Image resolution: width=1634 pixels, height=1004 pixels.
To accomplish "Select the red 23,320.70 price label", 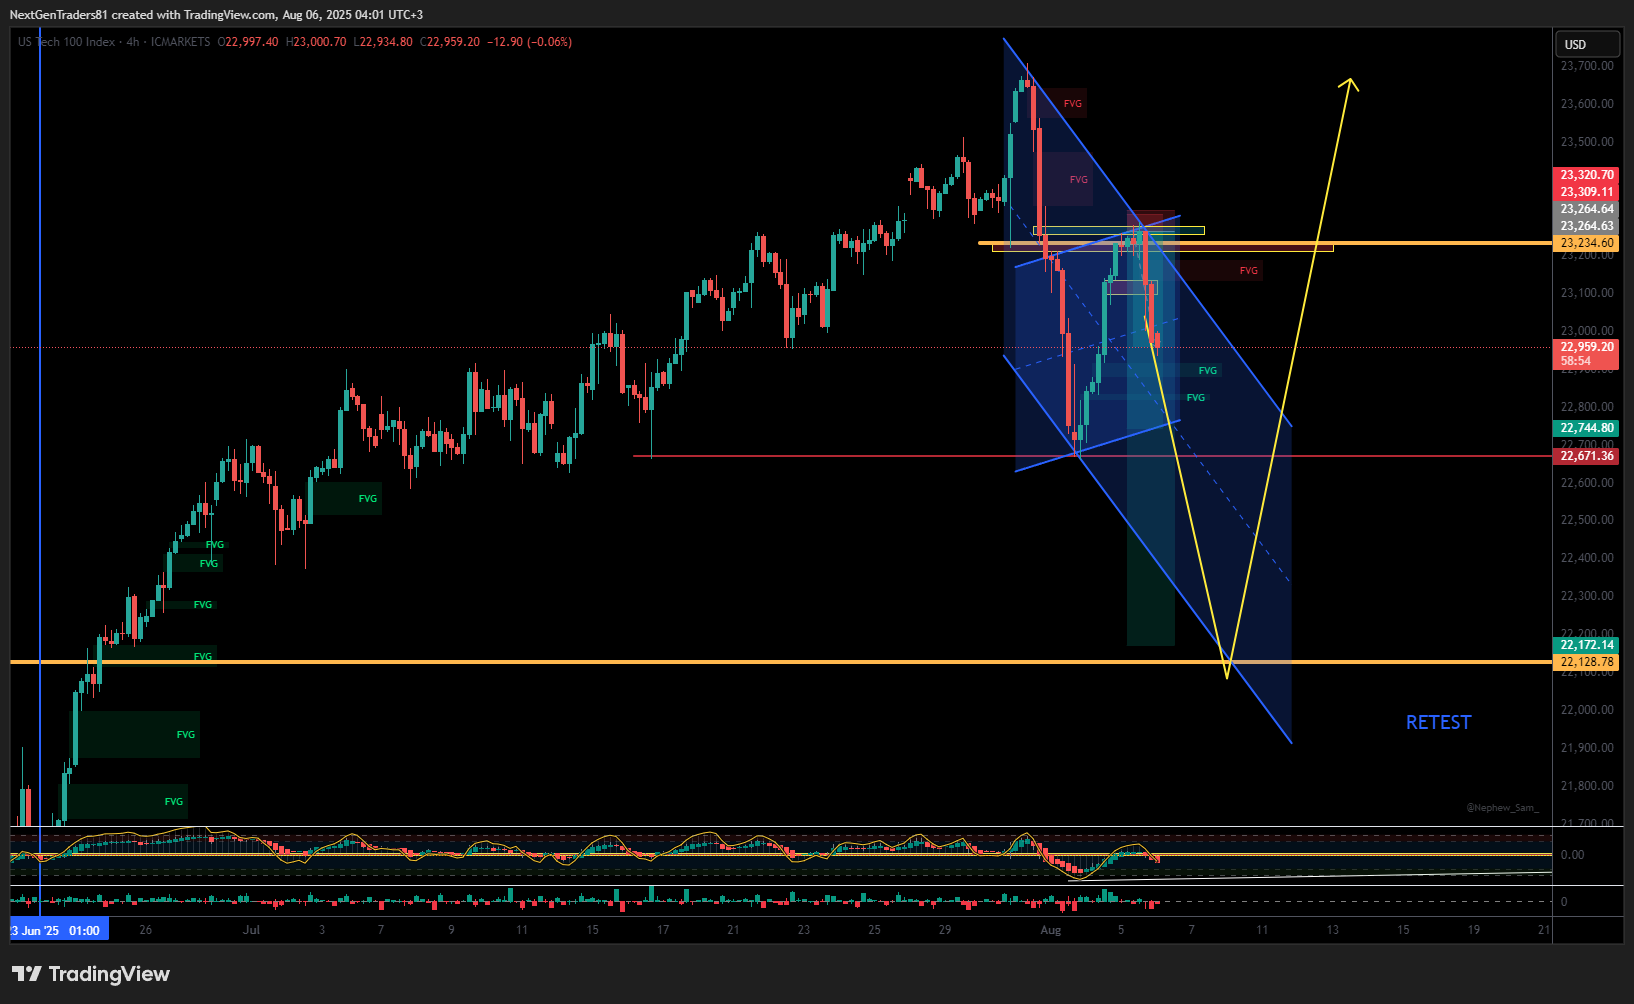I will click(1586, 175).
